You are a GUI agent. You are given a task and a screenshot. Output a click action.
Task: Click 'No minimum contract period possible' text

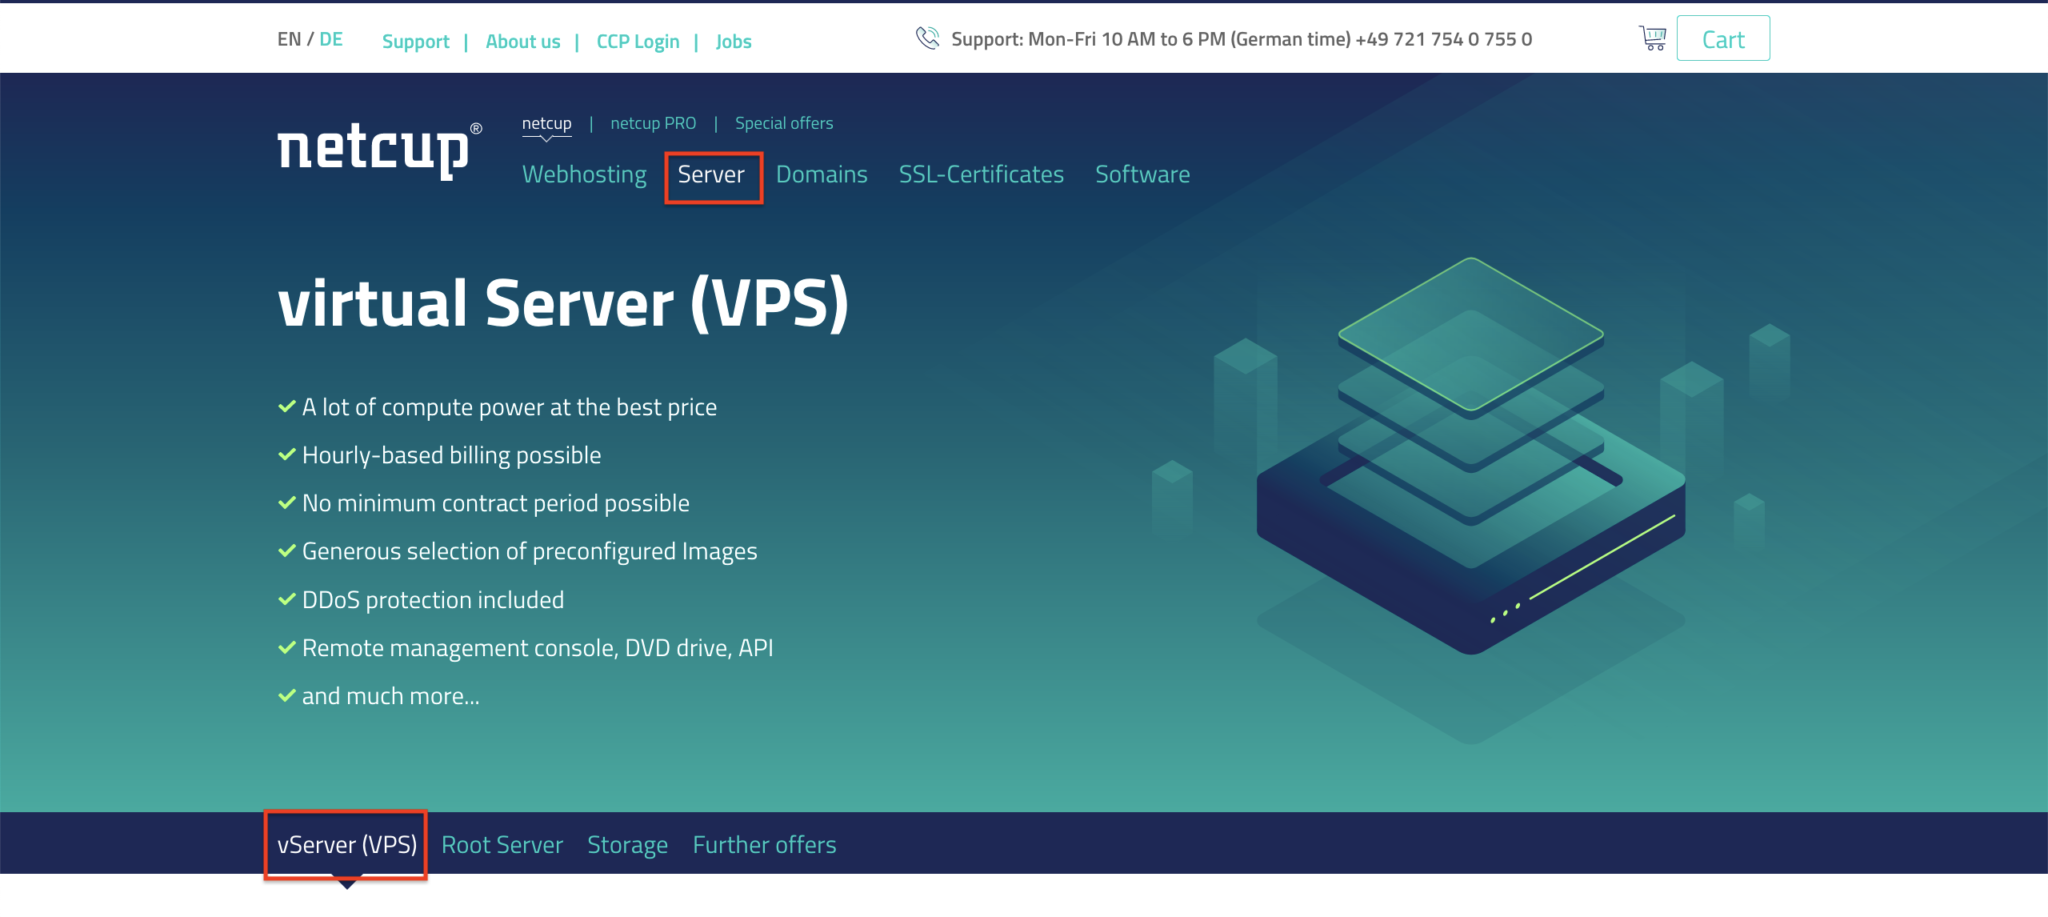tap(495, 503)
